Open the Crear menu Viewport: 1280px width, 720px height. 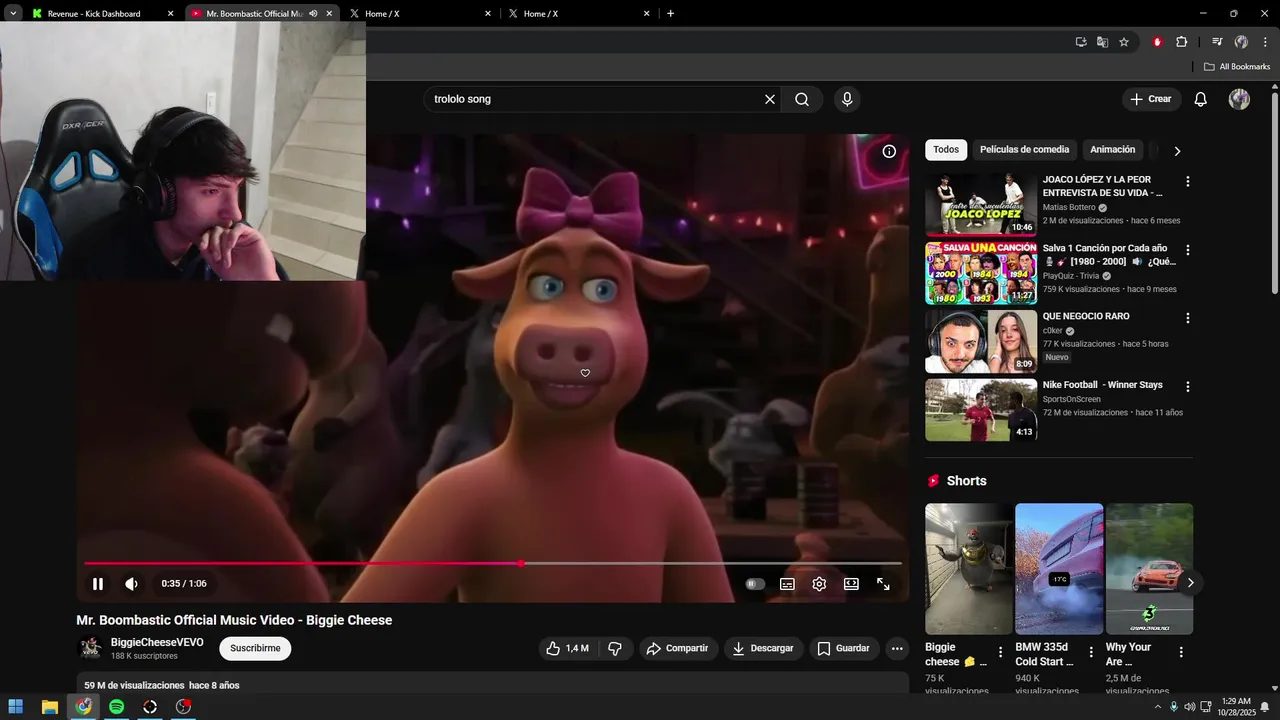1150,99
